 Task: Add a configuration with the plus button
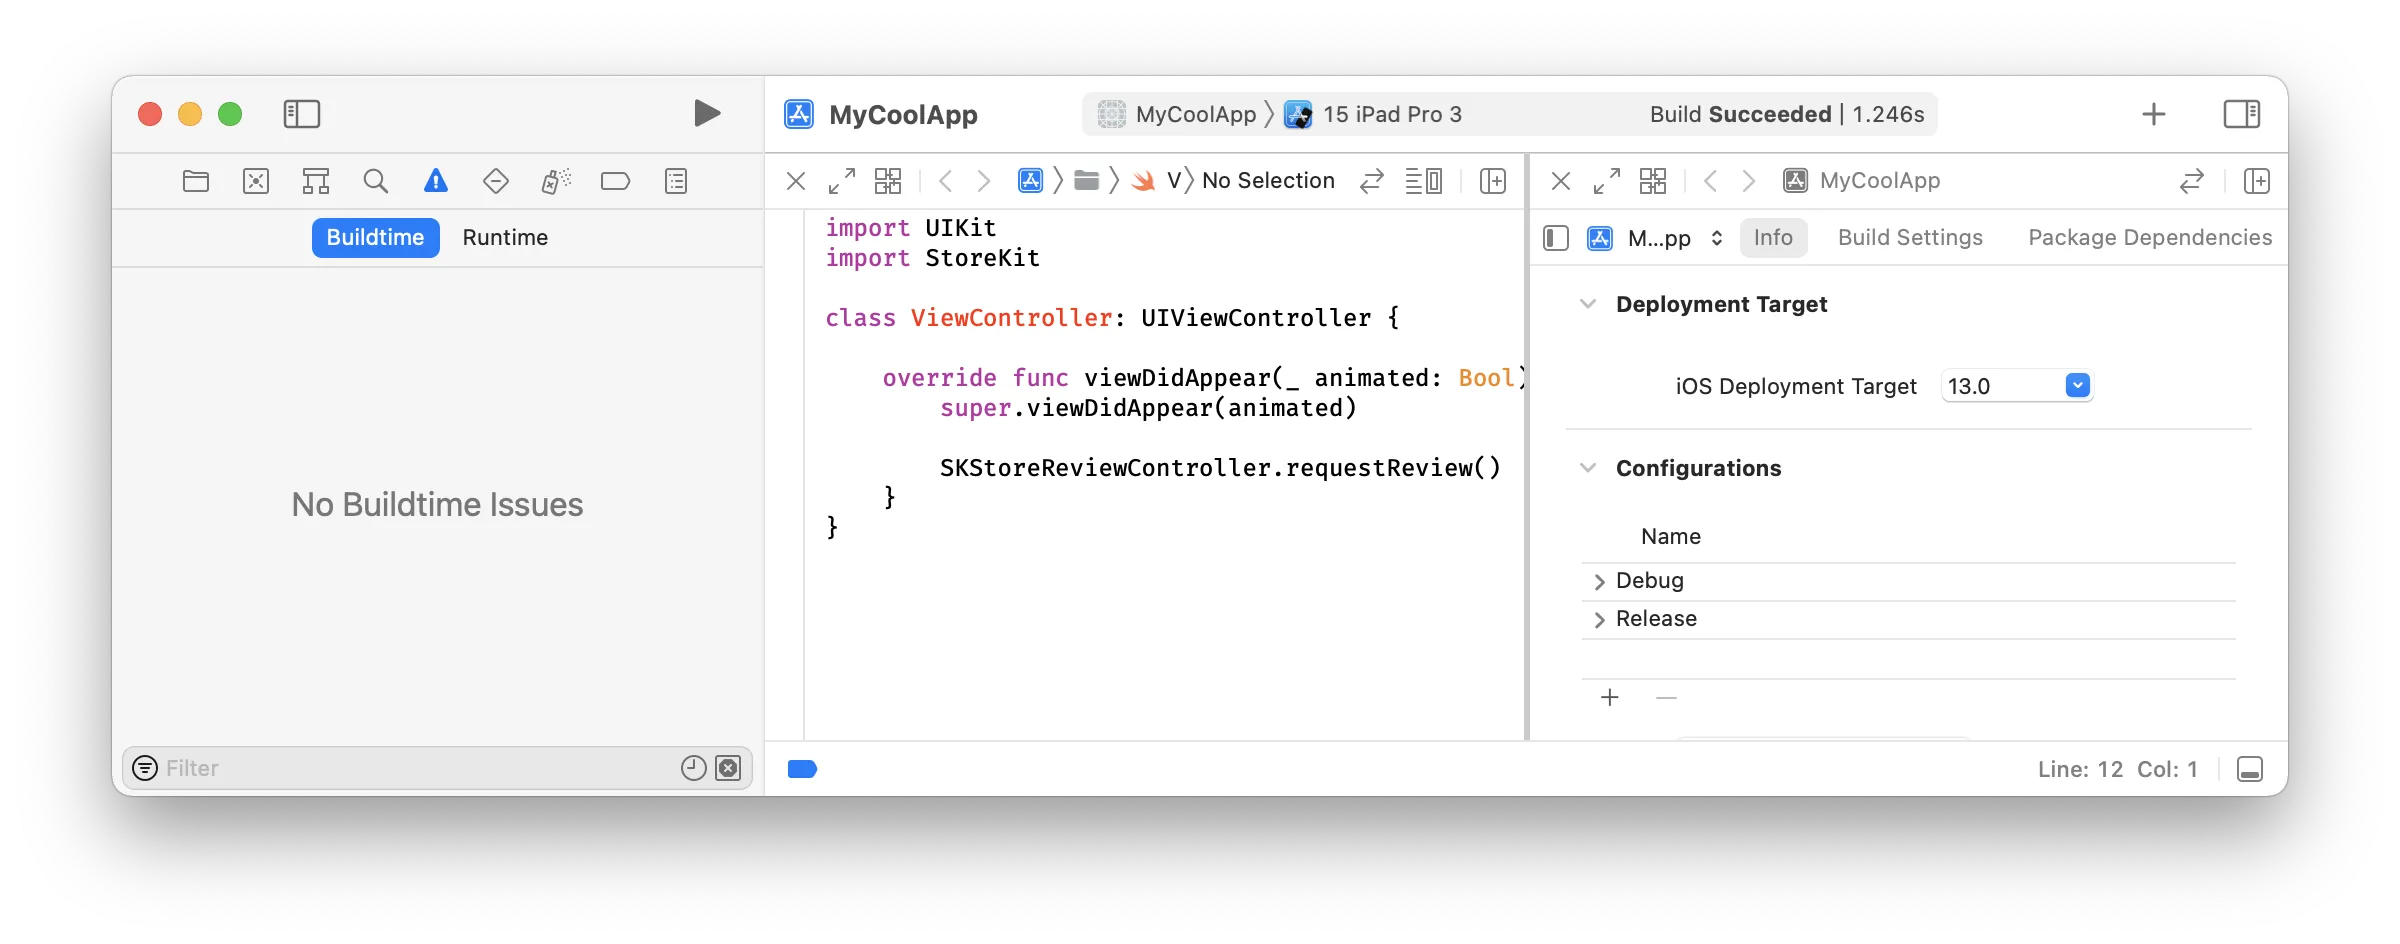click(1609, 697)
